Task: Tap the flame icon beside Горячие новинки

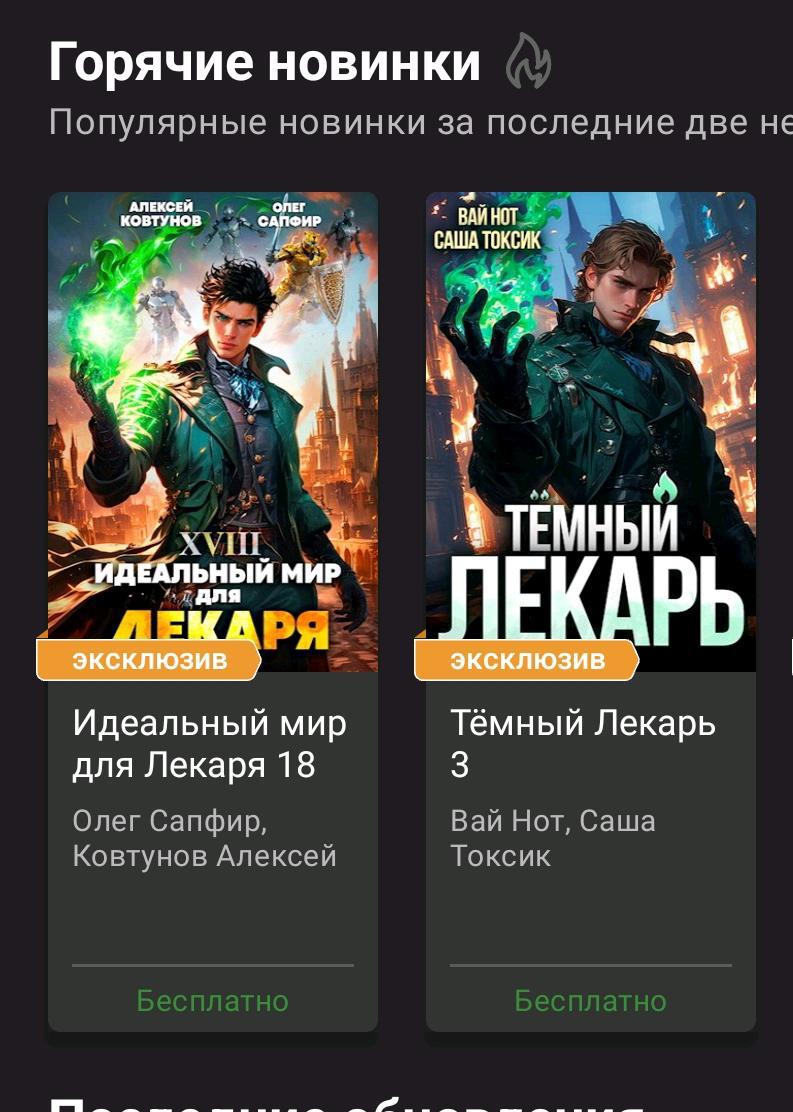Action: point(528,61)
